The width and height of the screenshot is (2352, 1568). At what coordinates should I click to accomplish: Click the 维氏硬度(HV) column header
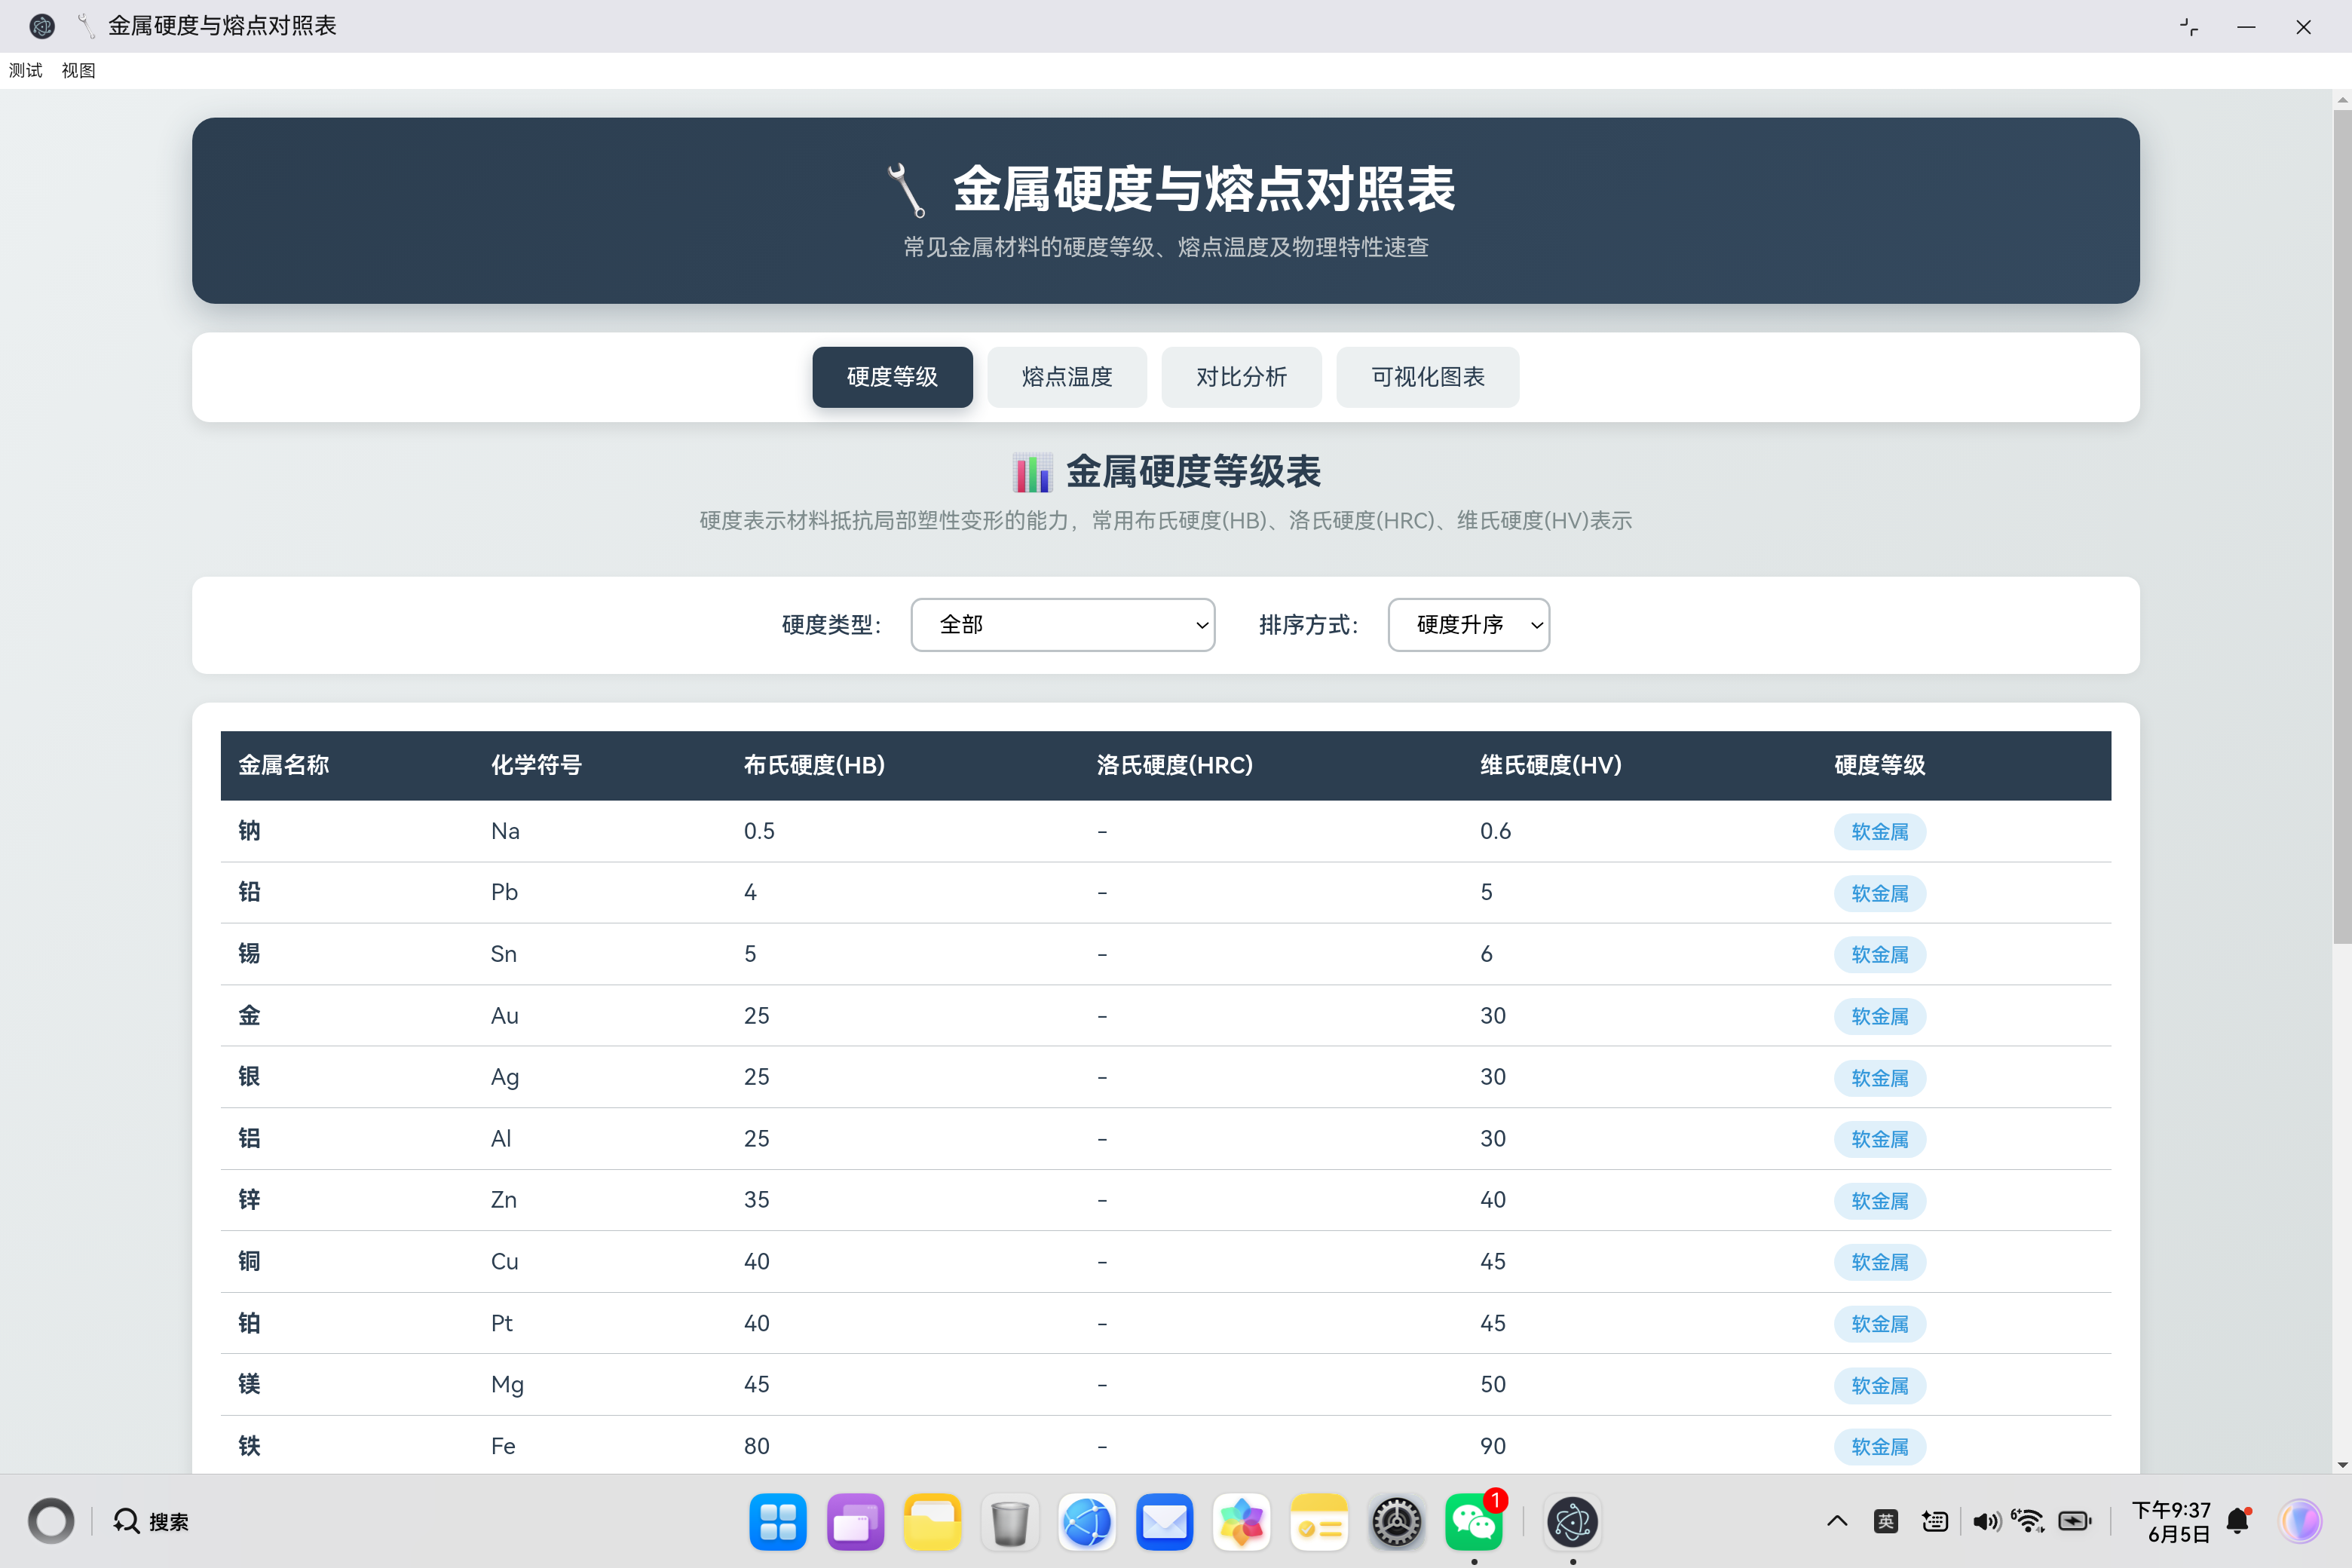coord(1550,765)
